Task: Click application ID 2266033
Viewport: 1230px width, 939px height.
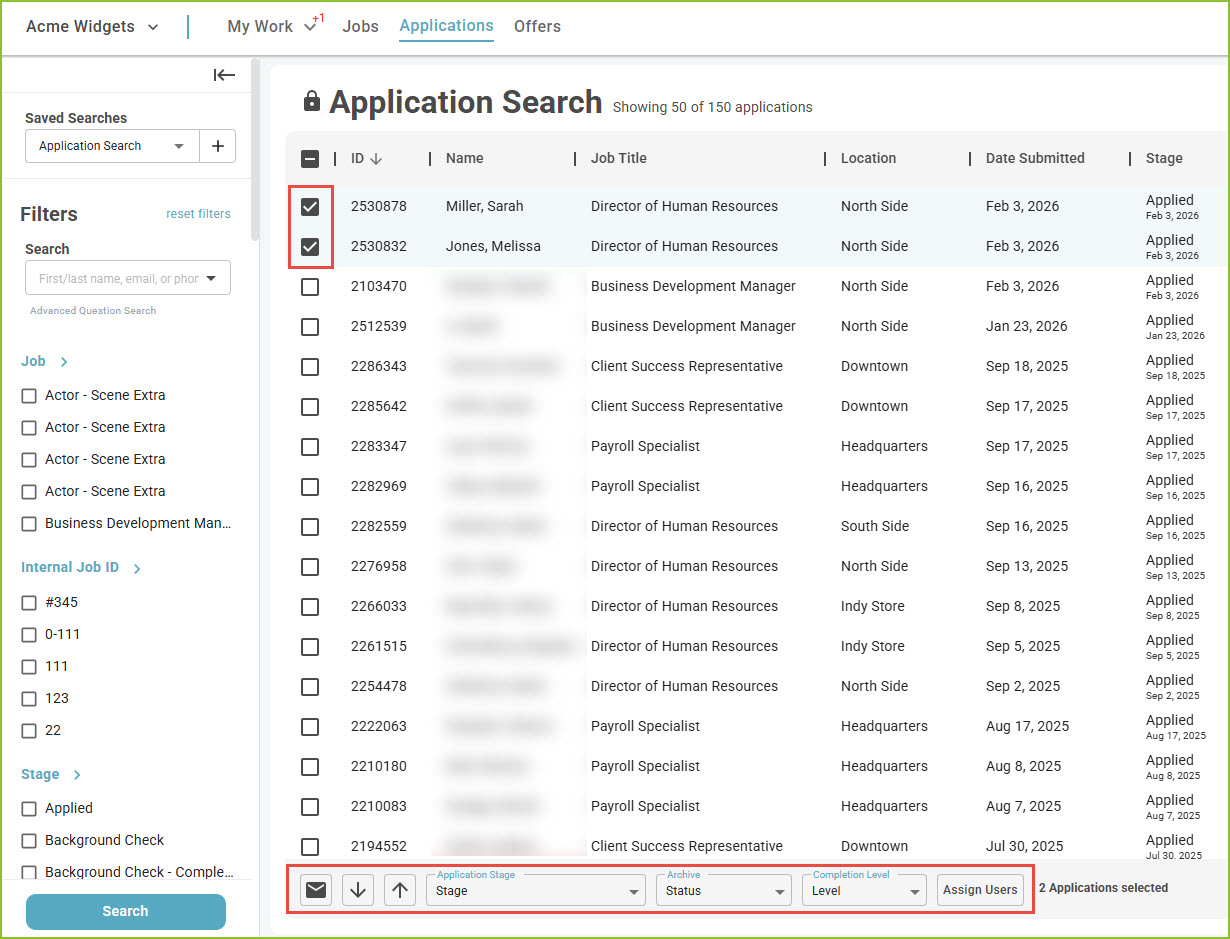Action: [379, 606]
